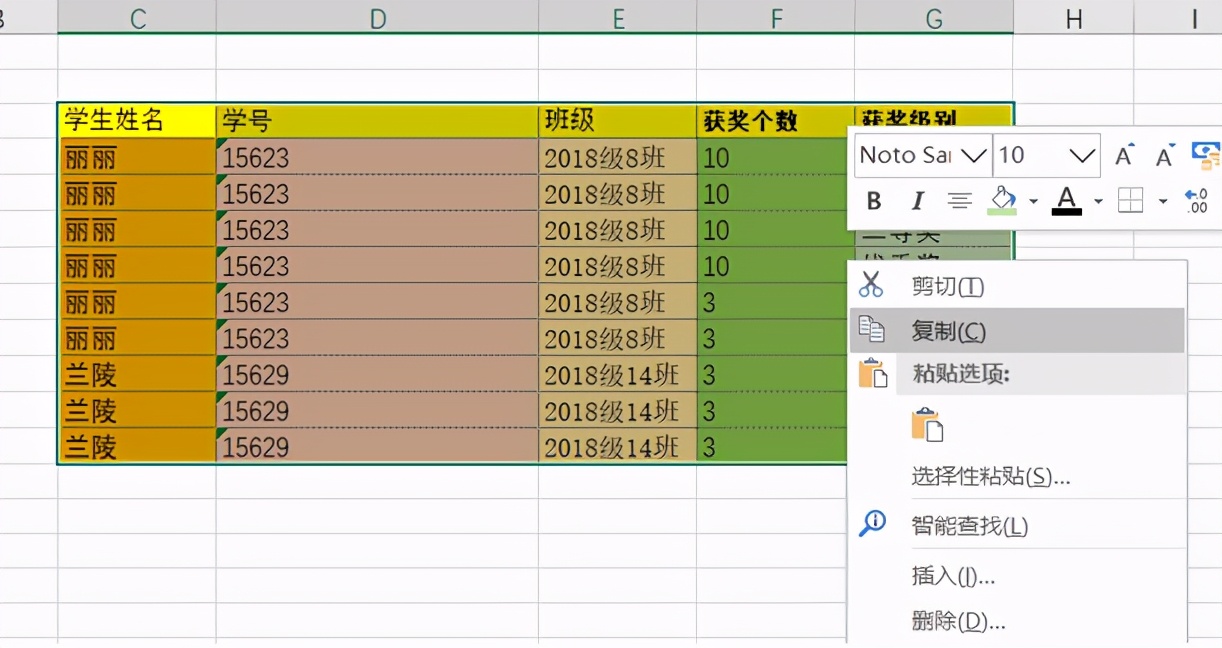
Task: Apply the font color letter A
Action: tap(1067, 201)
